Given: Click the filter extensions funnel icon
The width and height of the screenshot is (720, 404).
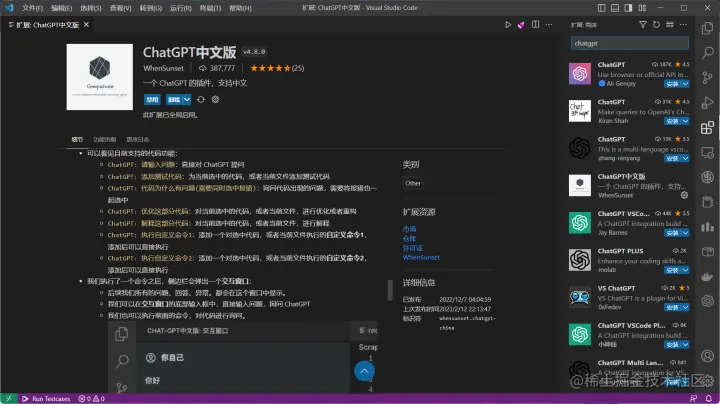Looking at the screenshot, I should [642, 24].
